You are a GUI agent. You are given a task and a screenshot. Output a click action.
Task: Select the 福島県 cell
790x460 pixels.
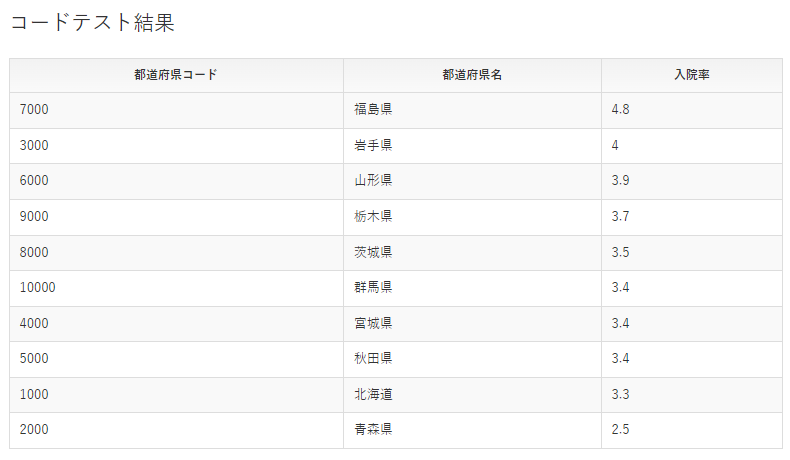[x=472, y=110]
